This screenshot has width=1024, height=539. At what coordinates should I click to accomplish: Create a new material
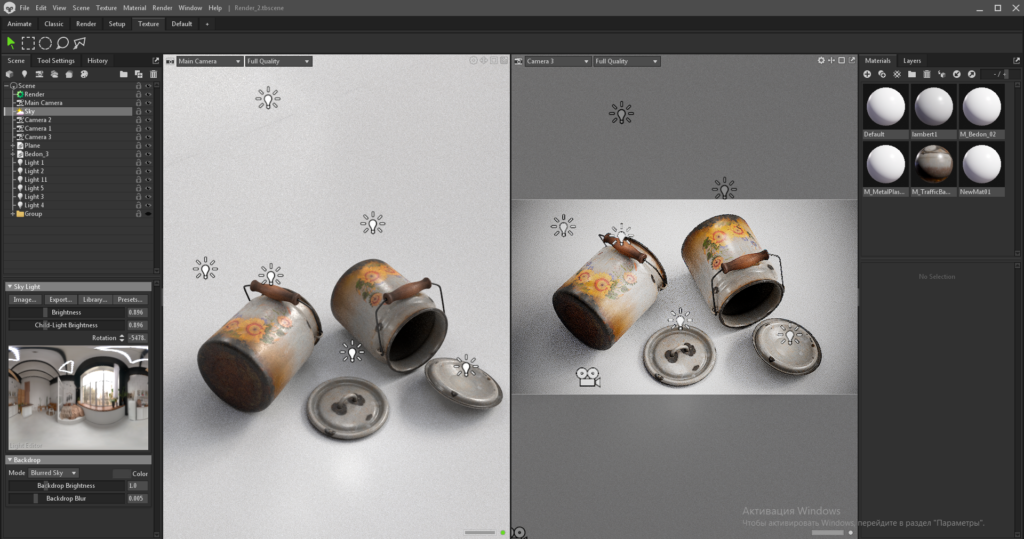pyautogui.click(x=867, y=74)
